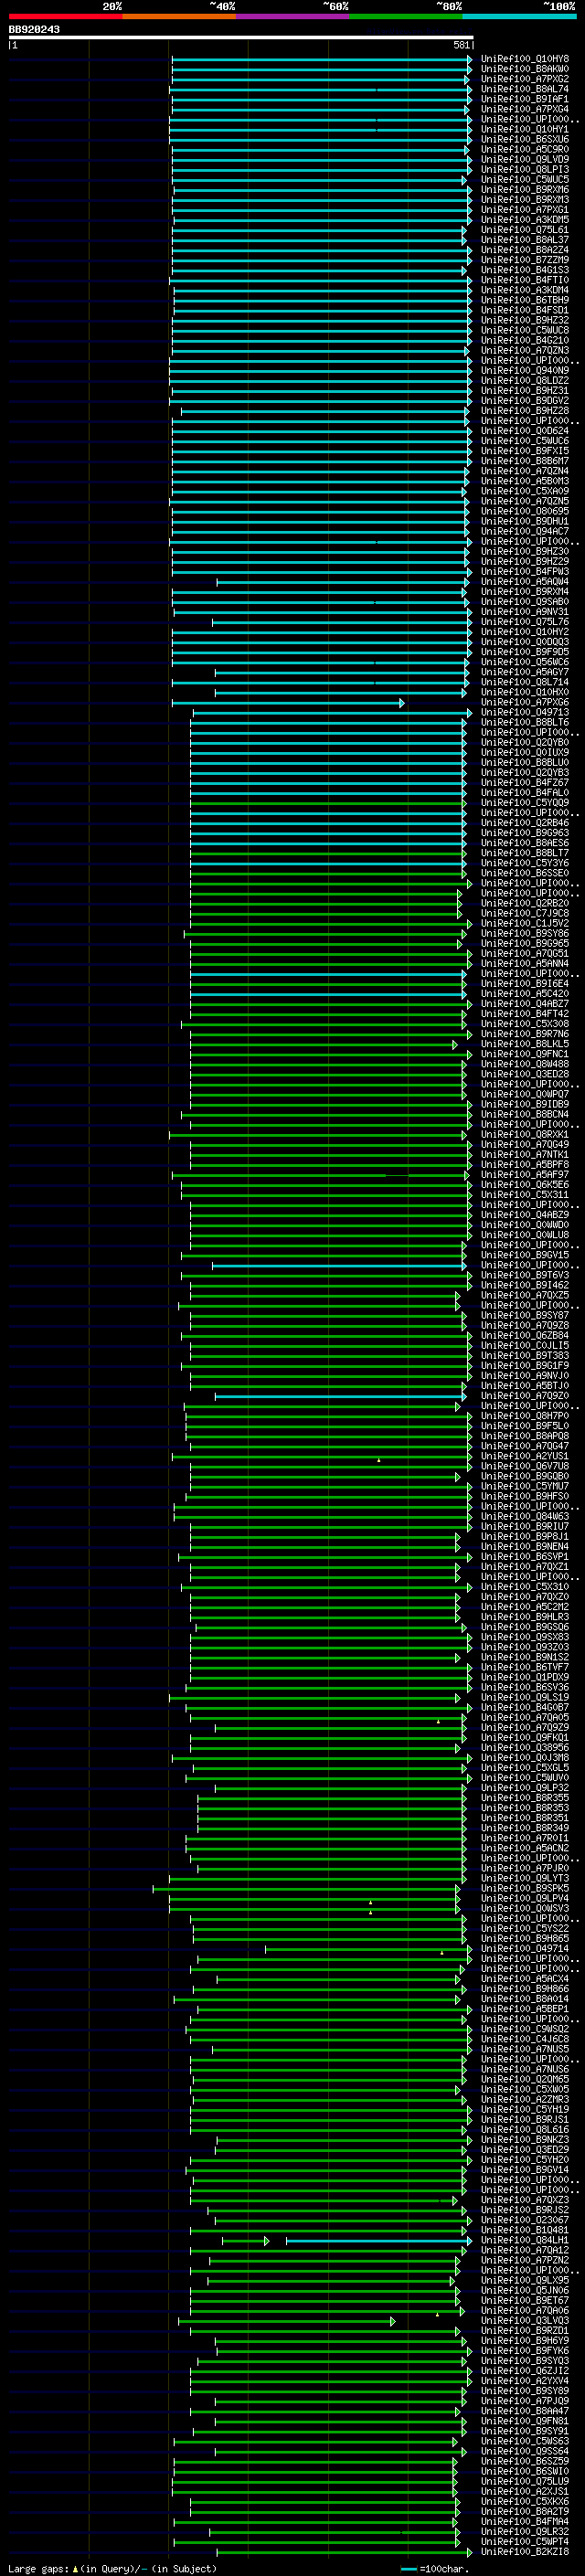Select the UniRef100_A7PXG2 label
585x2576 pixels.
tap(524, 79)
